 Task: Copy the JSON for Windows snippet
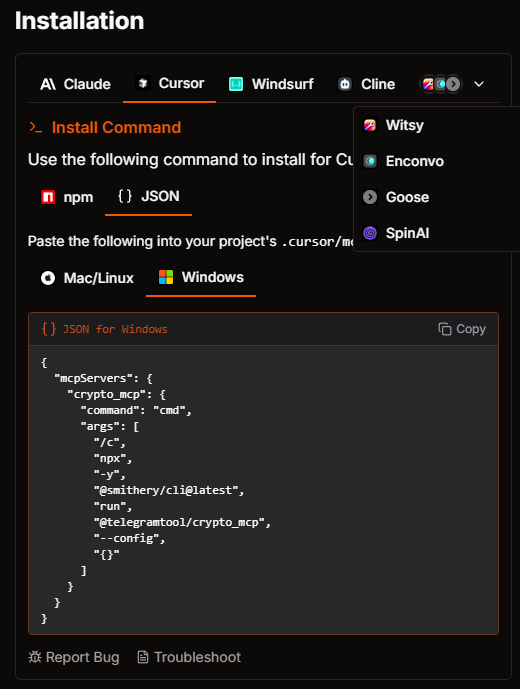tap(462, 329)
